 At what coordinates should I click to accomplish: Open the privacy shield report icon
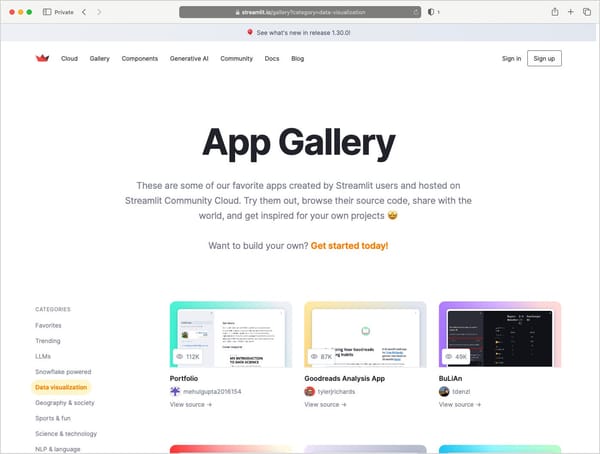431,12
